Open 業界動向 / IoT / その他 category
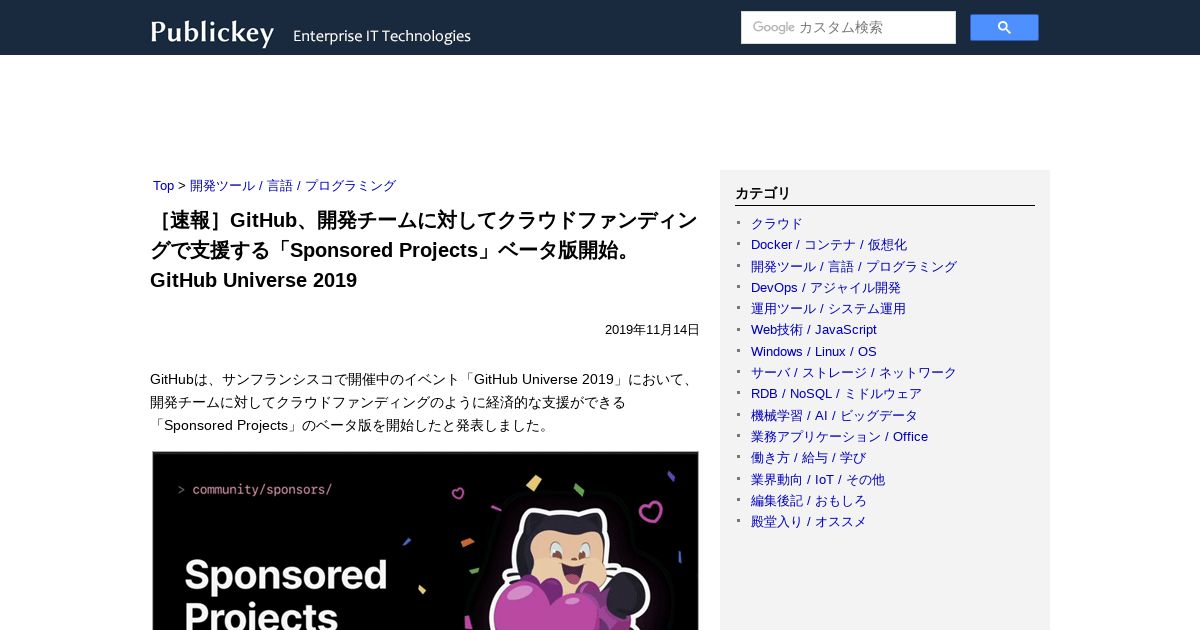The image size is (1200, 630). pos(818,480)
